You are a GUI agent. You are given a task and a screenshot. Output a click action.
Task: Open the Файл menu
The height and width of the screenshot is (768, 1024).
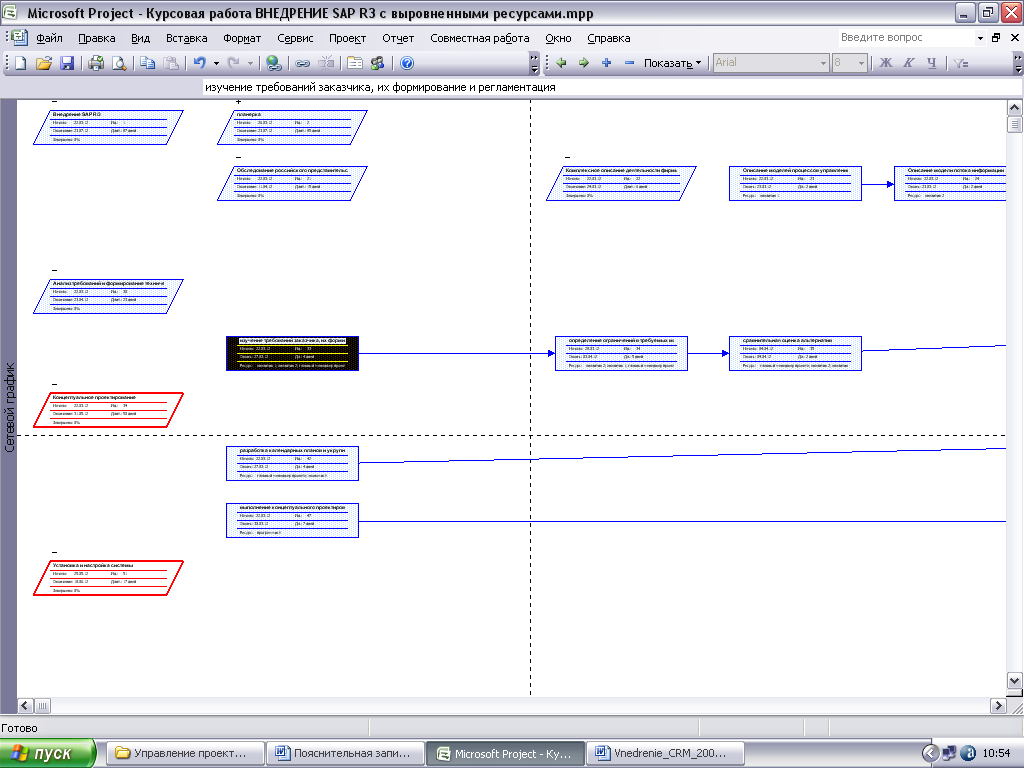pyautogui.click(x=50, y=38)
